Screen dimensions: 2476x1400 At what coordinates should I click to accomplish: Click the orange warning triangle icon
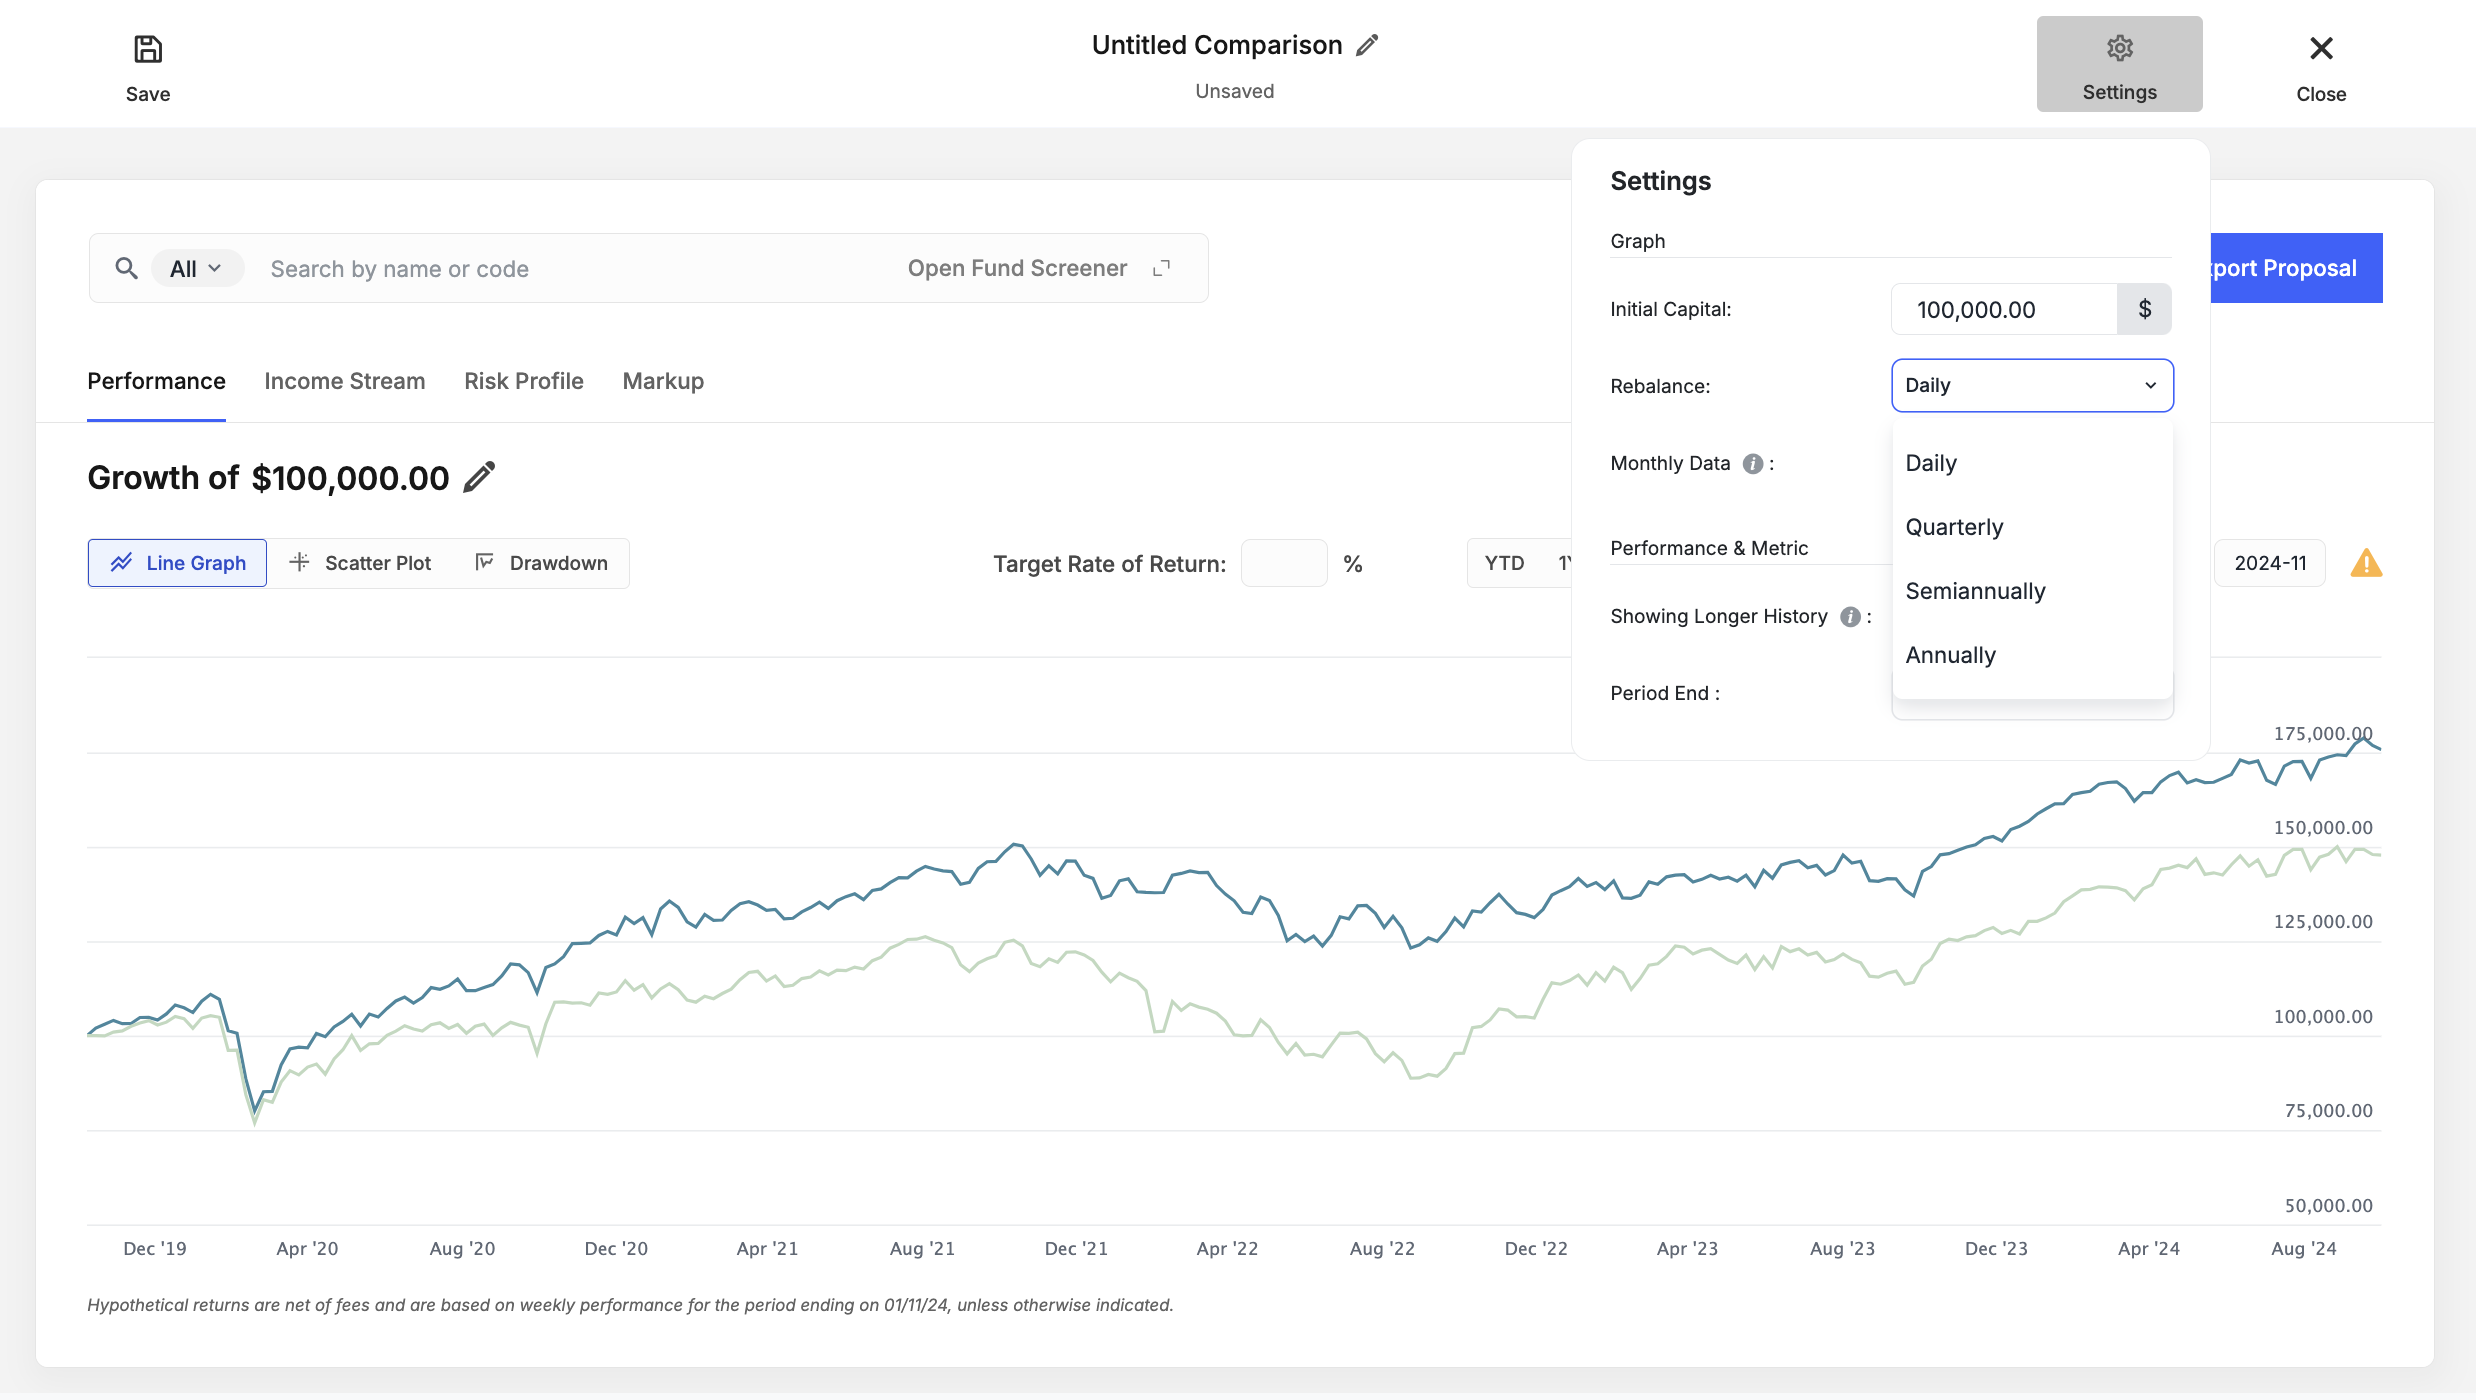click(2365, 563)
